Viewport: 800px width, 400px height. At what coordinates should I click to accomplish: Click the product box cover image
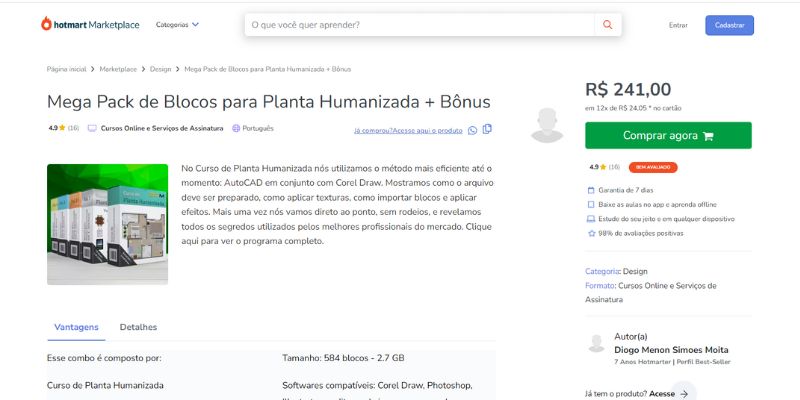pyautogui.click(x=107, y=224)
